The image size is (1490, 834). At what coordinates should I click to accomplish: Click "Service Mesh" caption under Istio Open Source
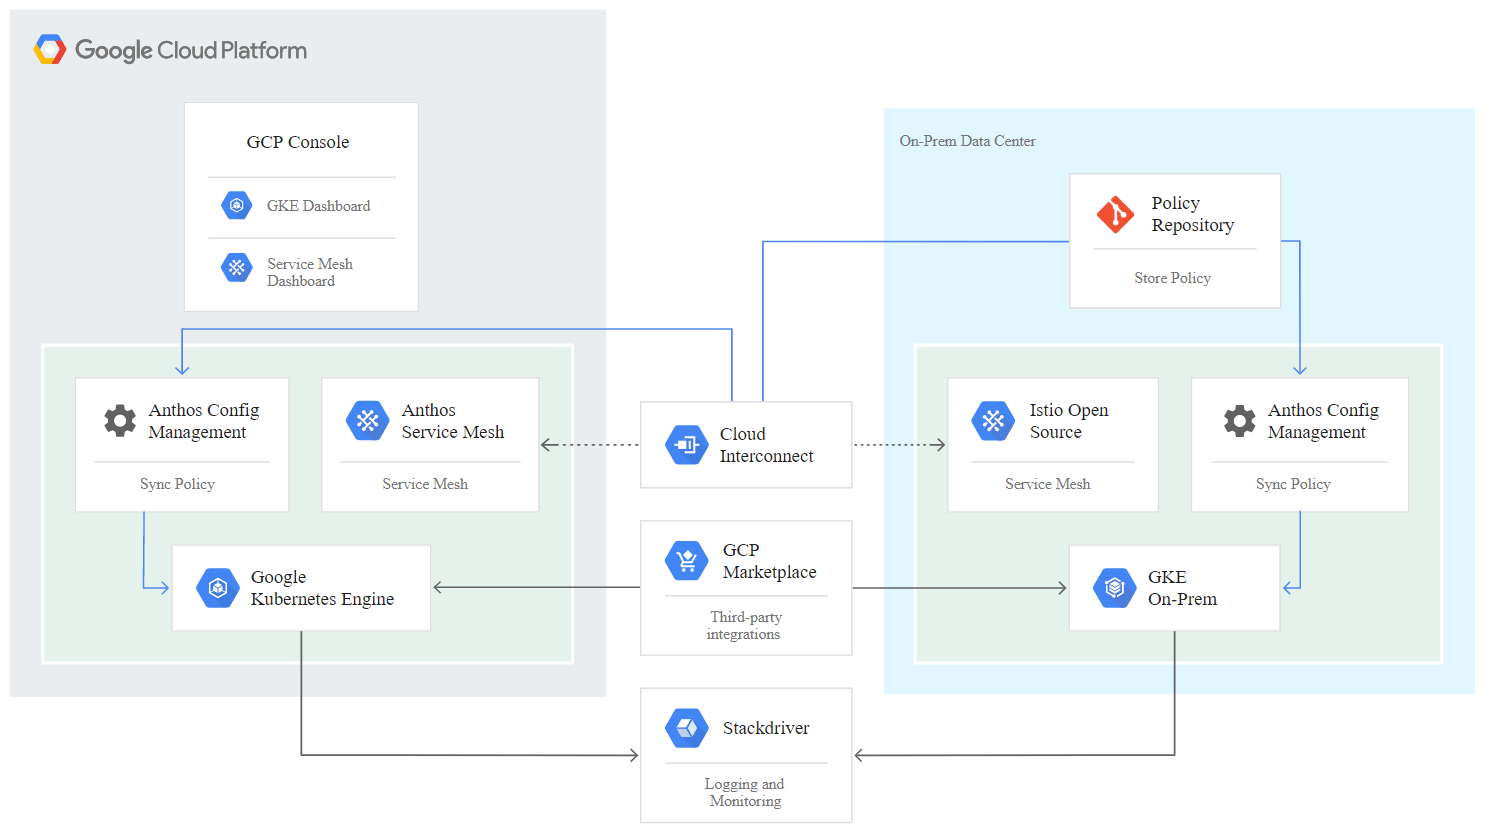1048,484
